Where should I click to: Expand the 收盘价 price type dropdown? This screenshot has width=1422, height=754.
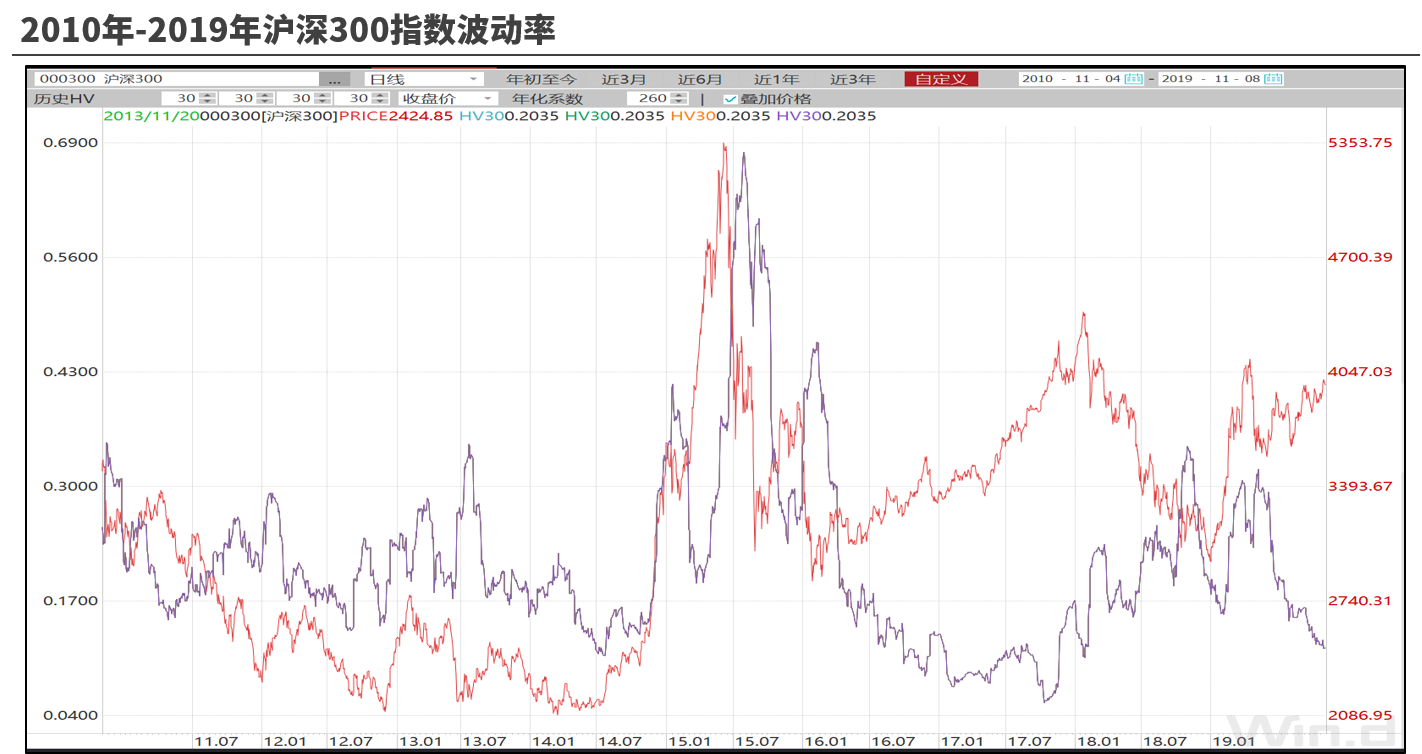pyautogui.click(x=447, y=98)
